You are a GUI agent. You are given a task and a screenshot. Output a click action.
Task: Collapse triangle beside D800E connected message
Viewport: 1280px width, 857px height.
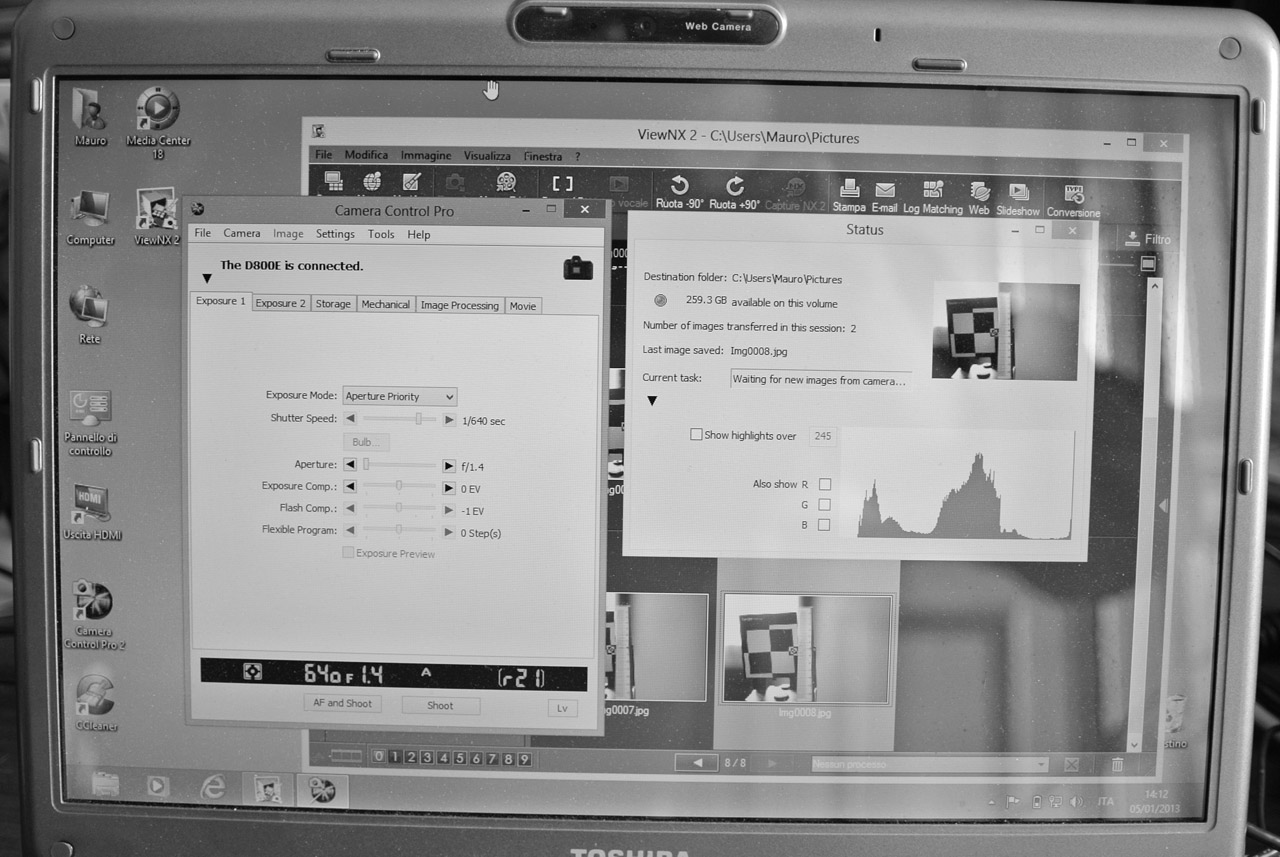coord(207,279)
